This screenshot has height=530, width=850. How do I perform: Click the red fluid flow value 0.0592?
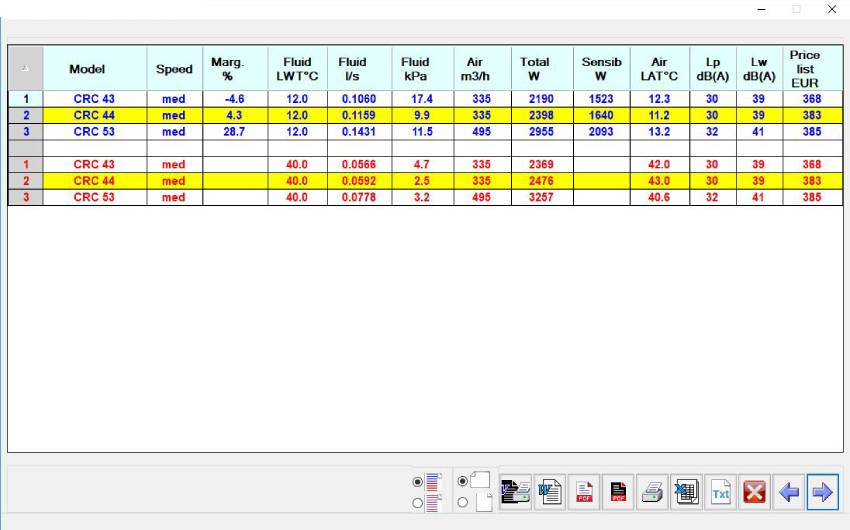pos(359,181)
